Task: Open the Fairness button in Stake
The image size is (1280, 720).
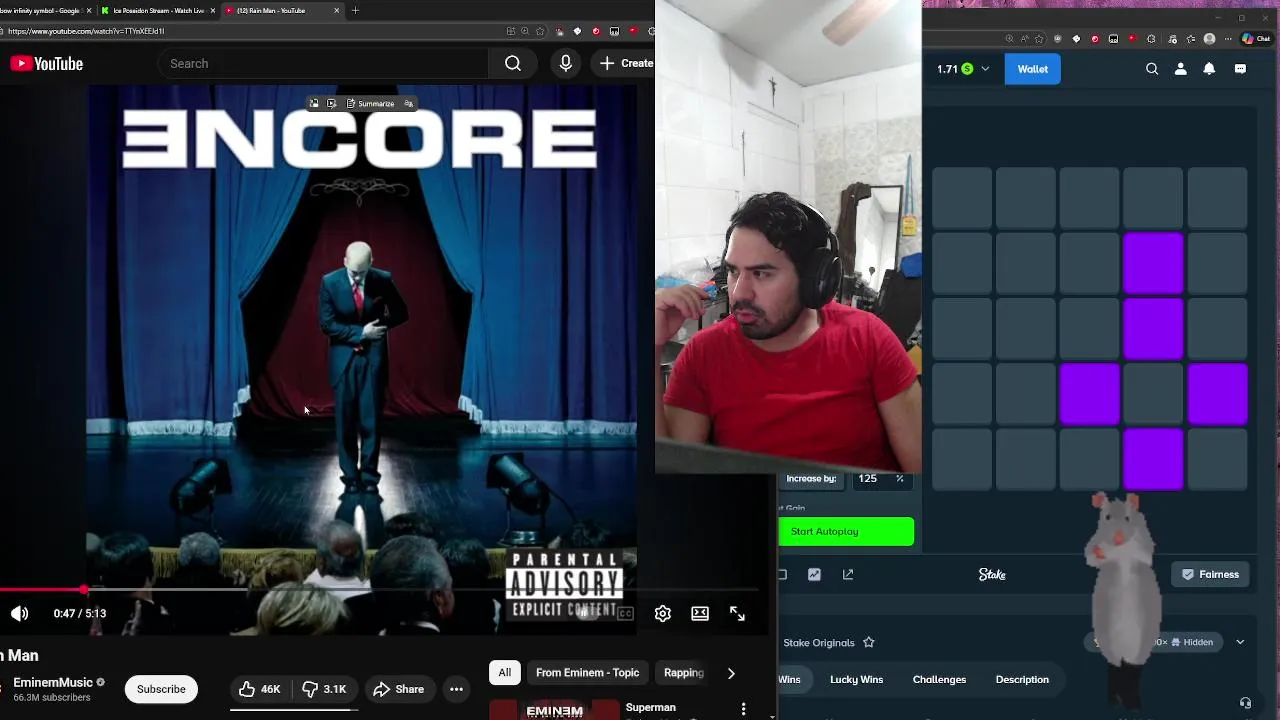Action: (x=1210, y=574)
